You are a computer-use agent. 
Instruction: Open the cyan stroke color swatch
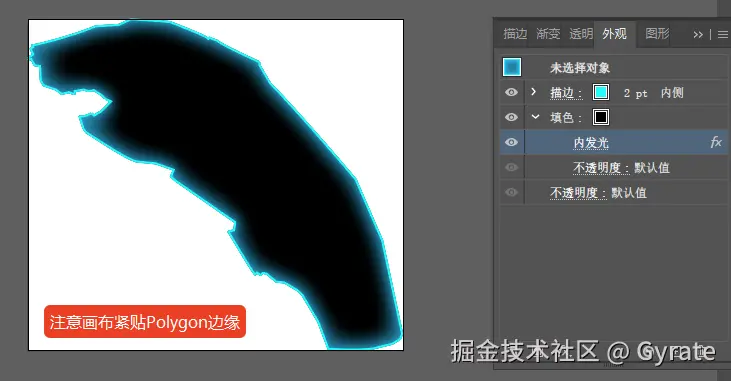tap(601, 92)
